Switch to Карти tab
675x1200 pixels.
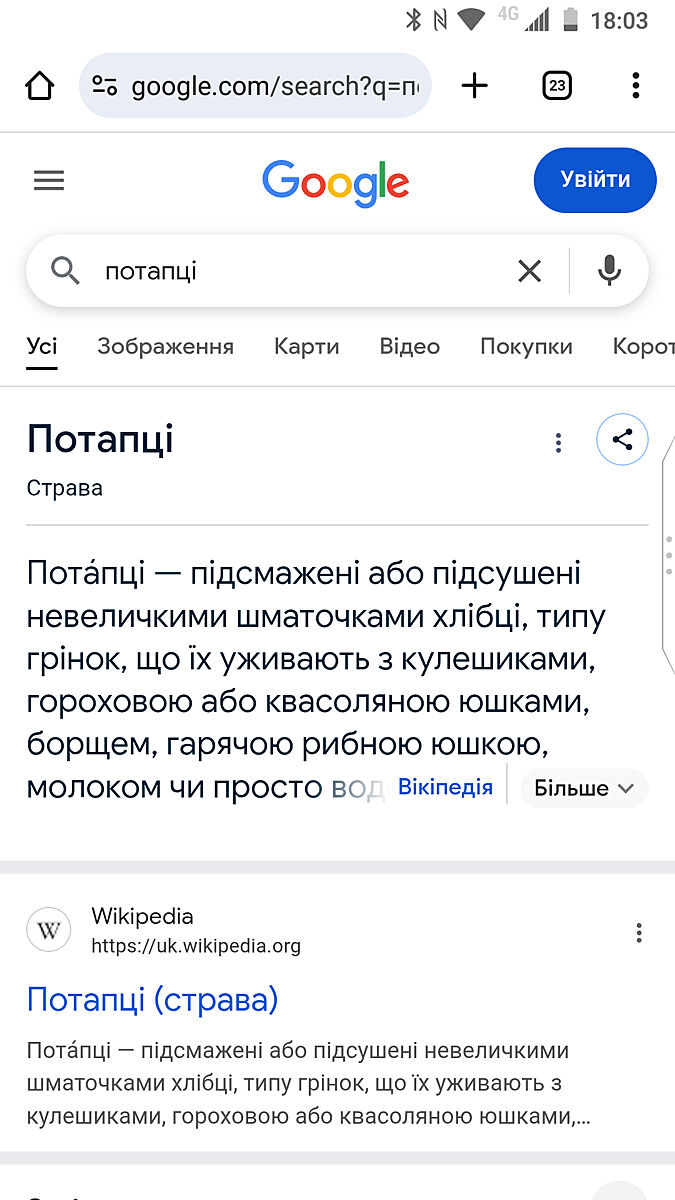306,347
